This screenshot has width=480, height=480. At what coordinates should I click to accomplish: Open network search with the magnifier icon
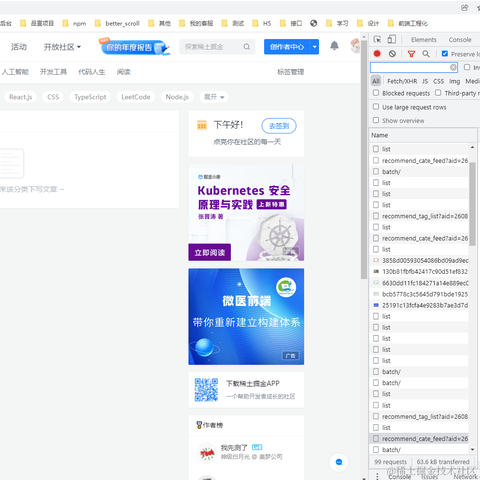(426, 54)
